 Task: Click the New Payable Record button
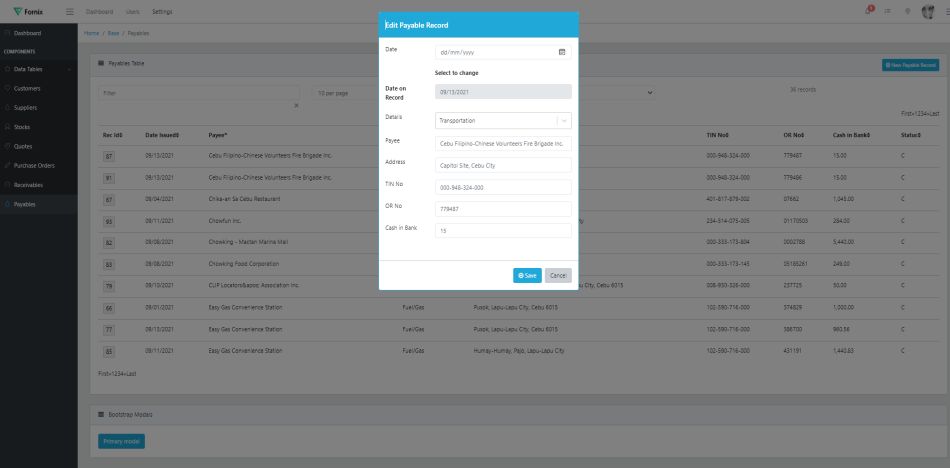pyautogui.click(x=910, y=64)
